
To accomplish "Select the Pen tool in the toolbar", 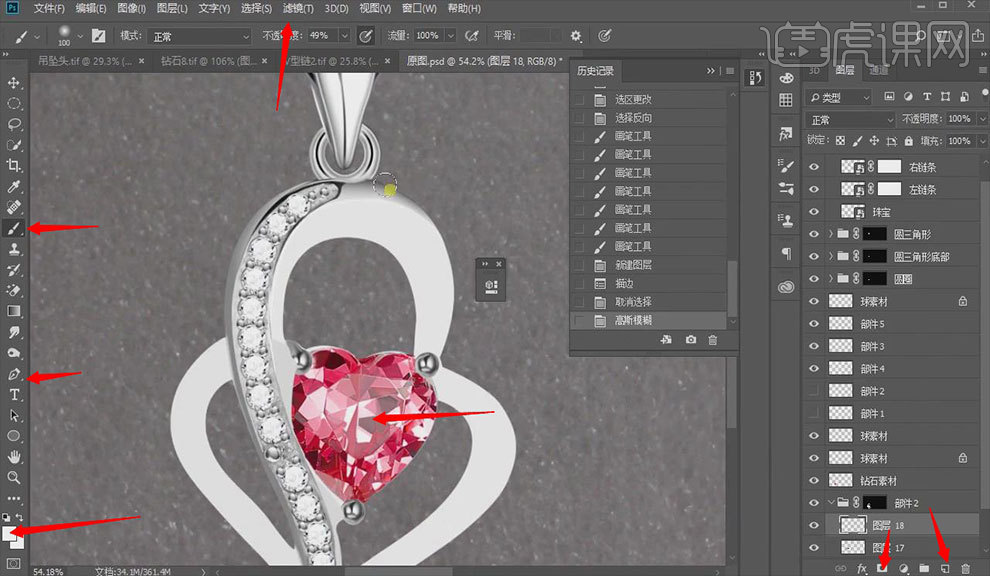I will 14,374.
